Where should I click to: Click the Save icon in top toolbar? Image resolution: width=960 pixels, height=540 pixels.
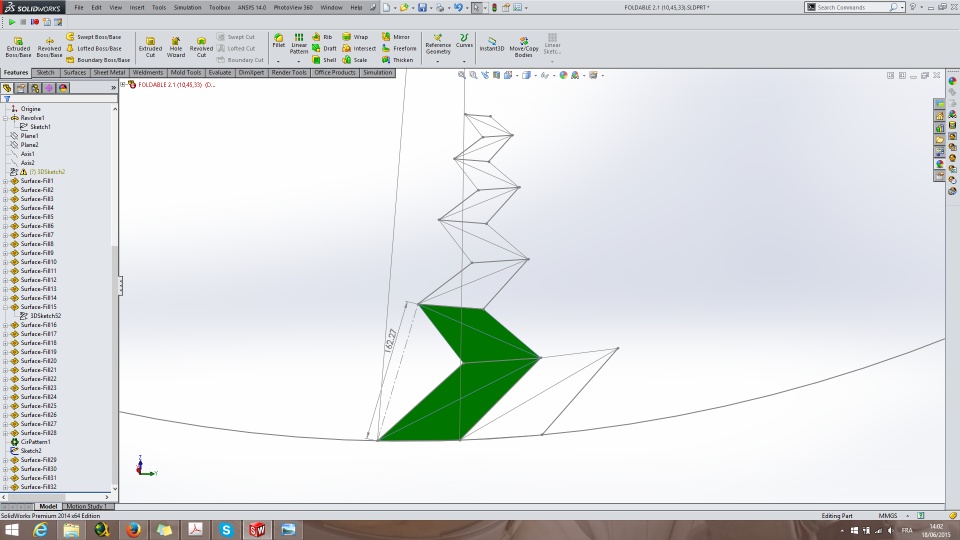(x=422, y=7)
